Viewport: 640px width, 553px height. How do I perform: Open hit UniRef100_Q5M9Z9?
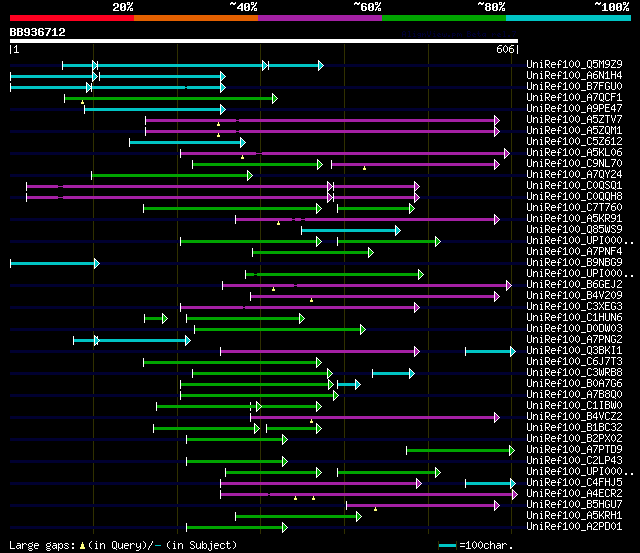pyautogui.click(x=574, y=64)
